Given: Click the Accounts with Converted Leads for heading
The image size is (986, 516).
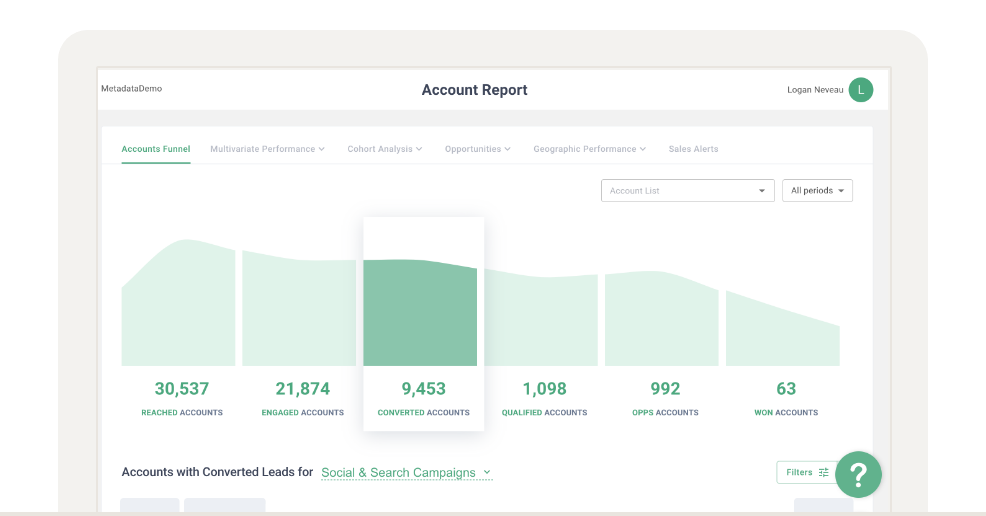Looking at the screenshot, I should point(217,472).
